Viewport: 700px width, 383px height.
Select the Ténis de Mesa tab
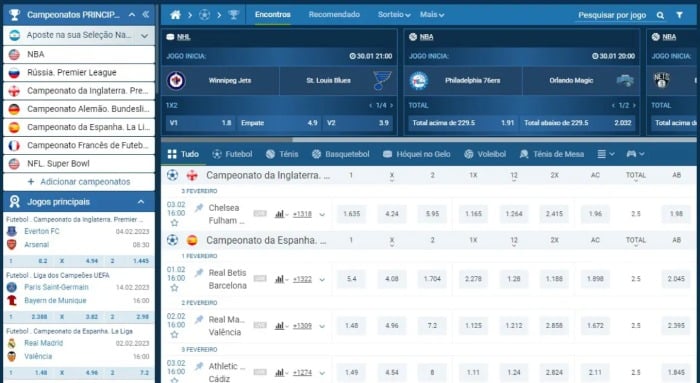pyautogui.click(x=552, y=154)
